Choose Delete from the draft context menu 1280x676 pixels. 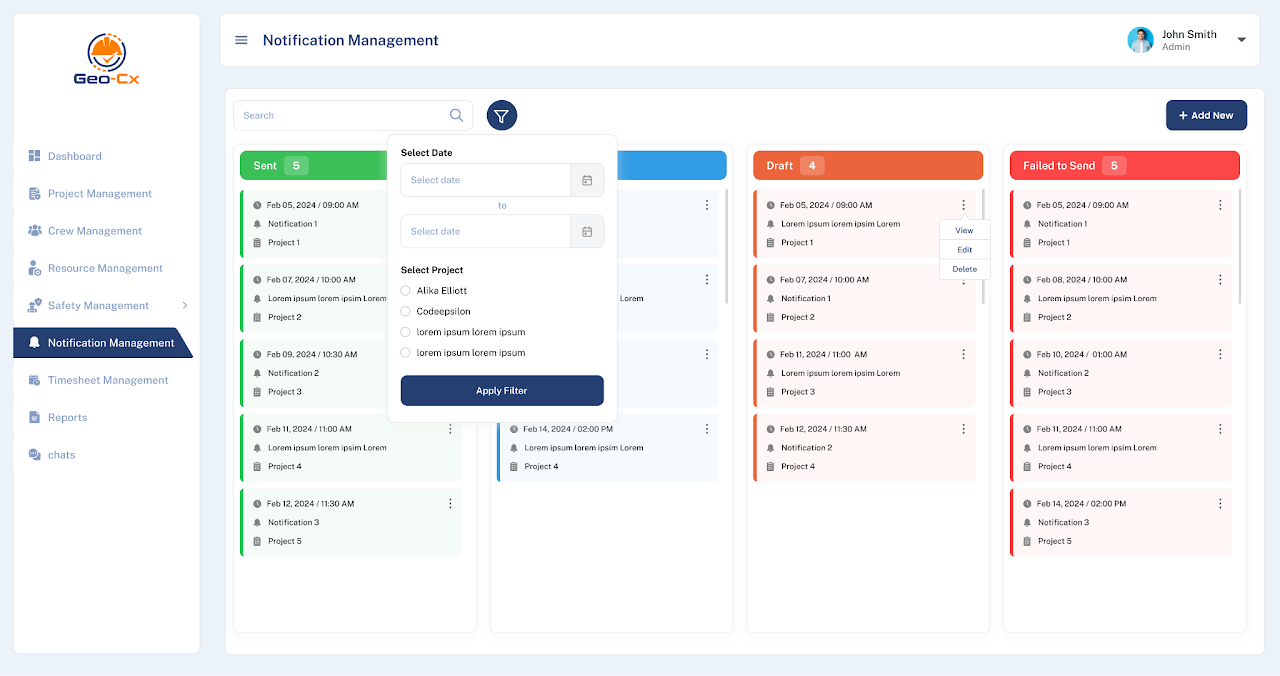click(964, 269)
